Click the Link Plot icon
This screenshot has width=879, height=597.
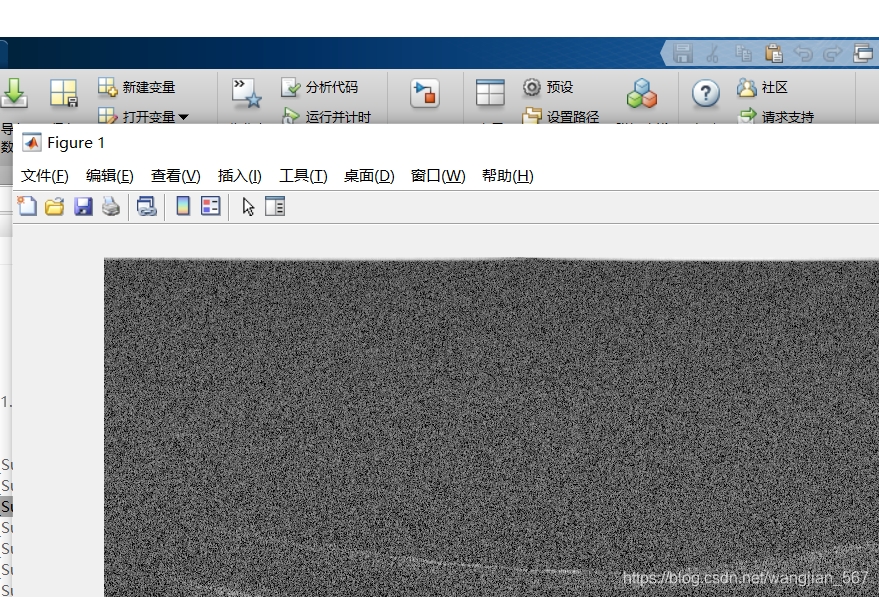pyautogui.click(x=146, y=206)
